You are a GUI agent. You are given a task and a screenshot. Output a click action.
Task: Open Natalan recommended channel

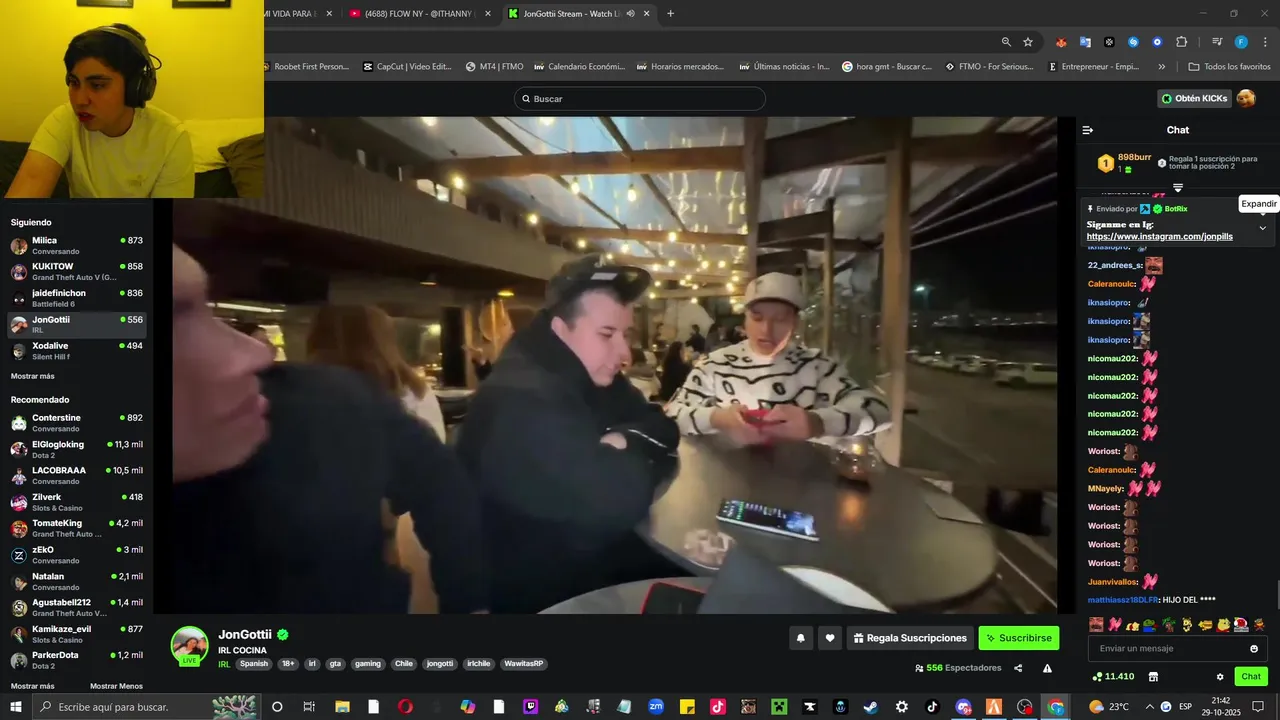pyautogui.click(x=77, y=581)
